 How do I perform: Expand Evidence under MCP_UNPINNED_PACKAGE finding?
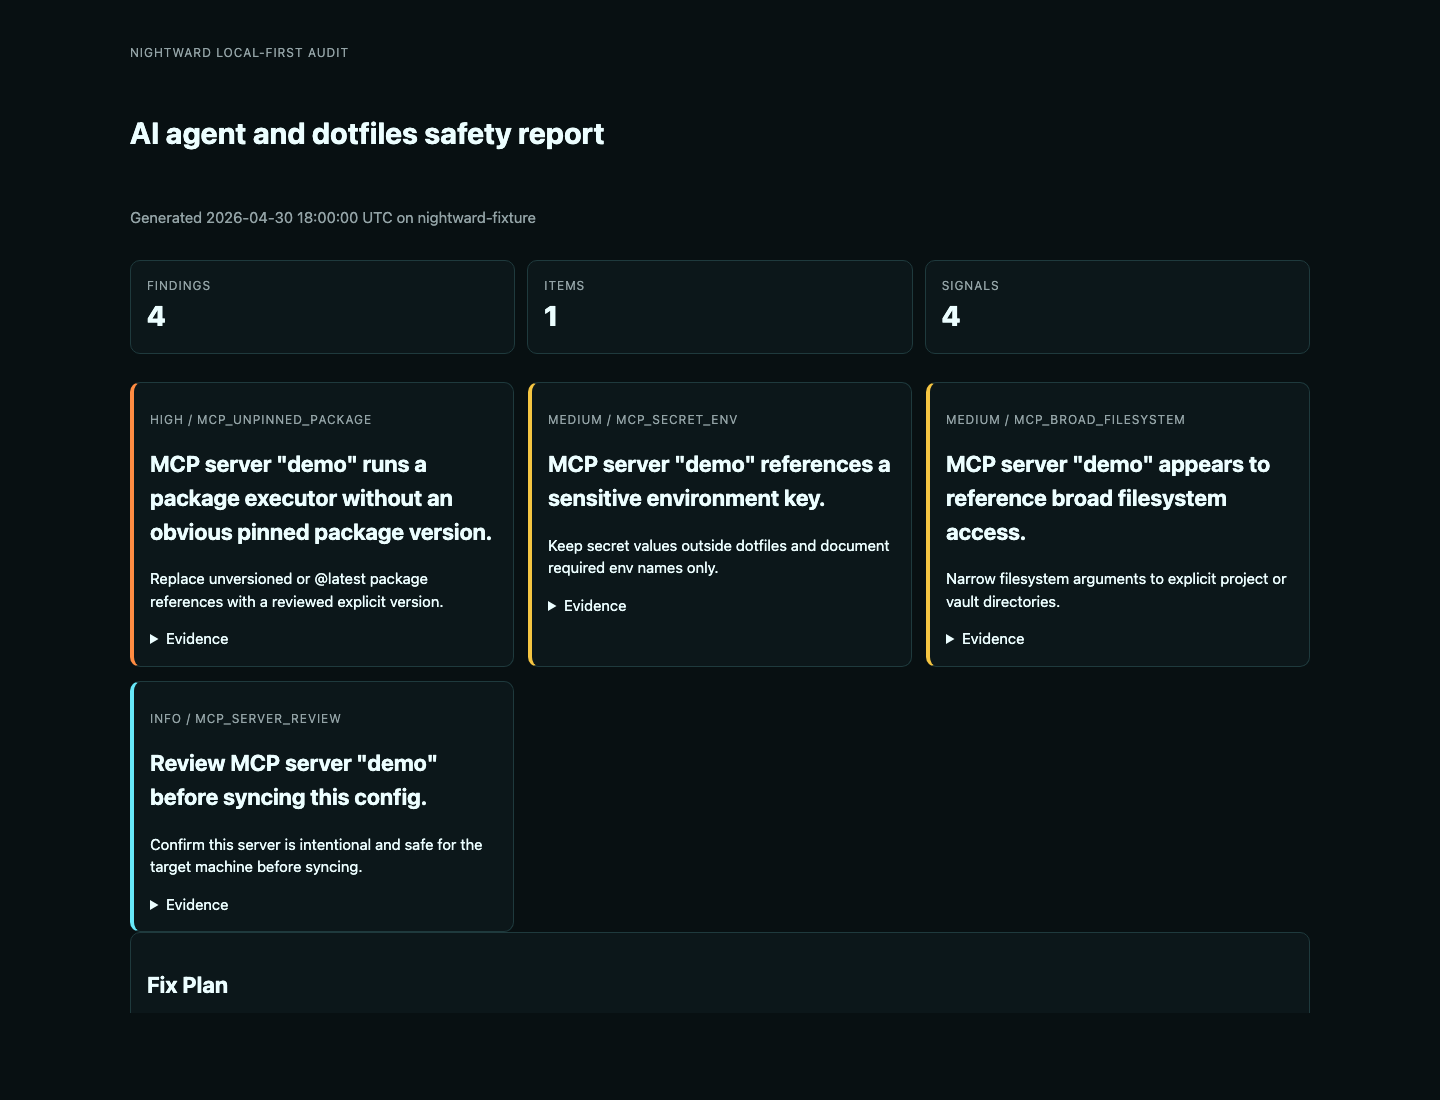point(189,639)
